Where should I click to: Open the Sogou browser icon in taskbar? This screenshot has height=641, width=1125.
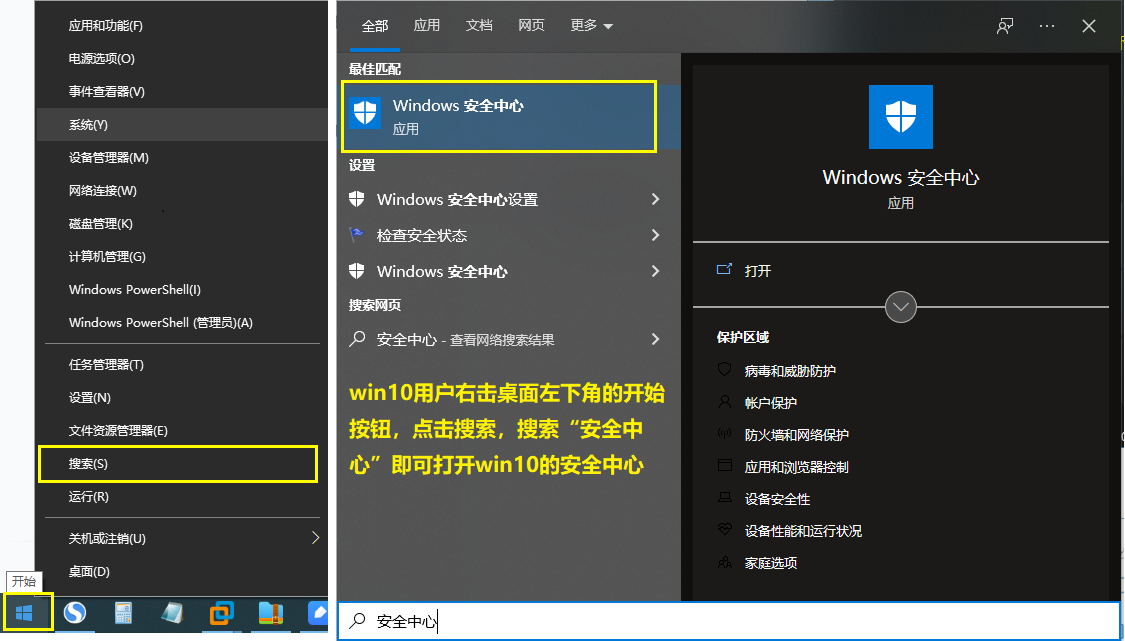tap(75, 612)
